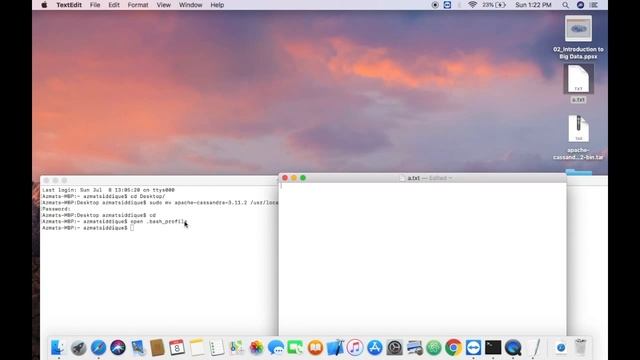Open the Apple menu
The height and width of the screenshot is (360, 640).
[x=44, y=5]
